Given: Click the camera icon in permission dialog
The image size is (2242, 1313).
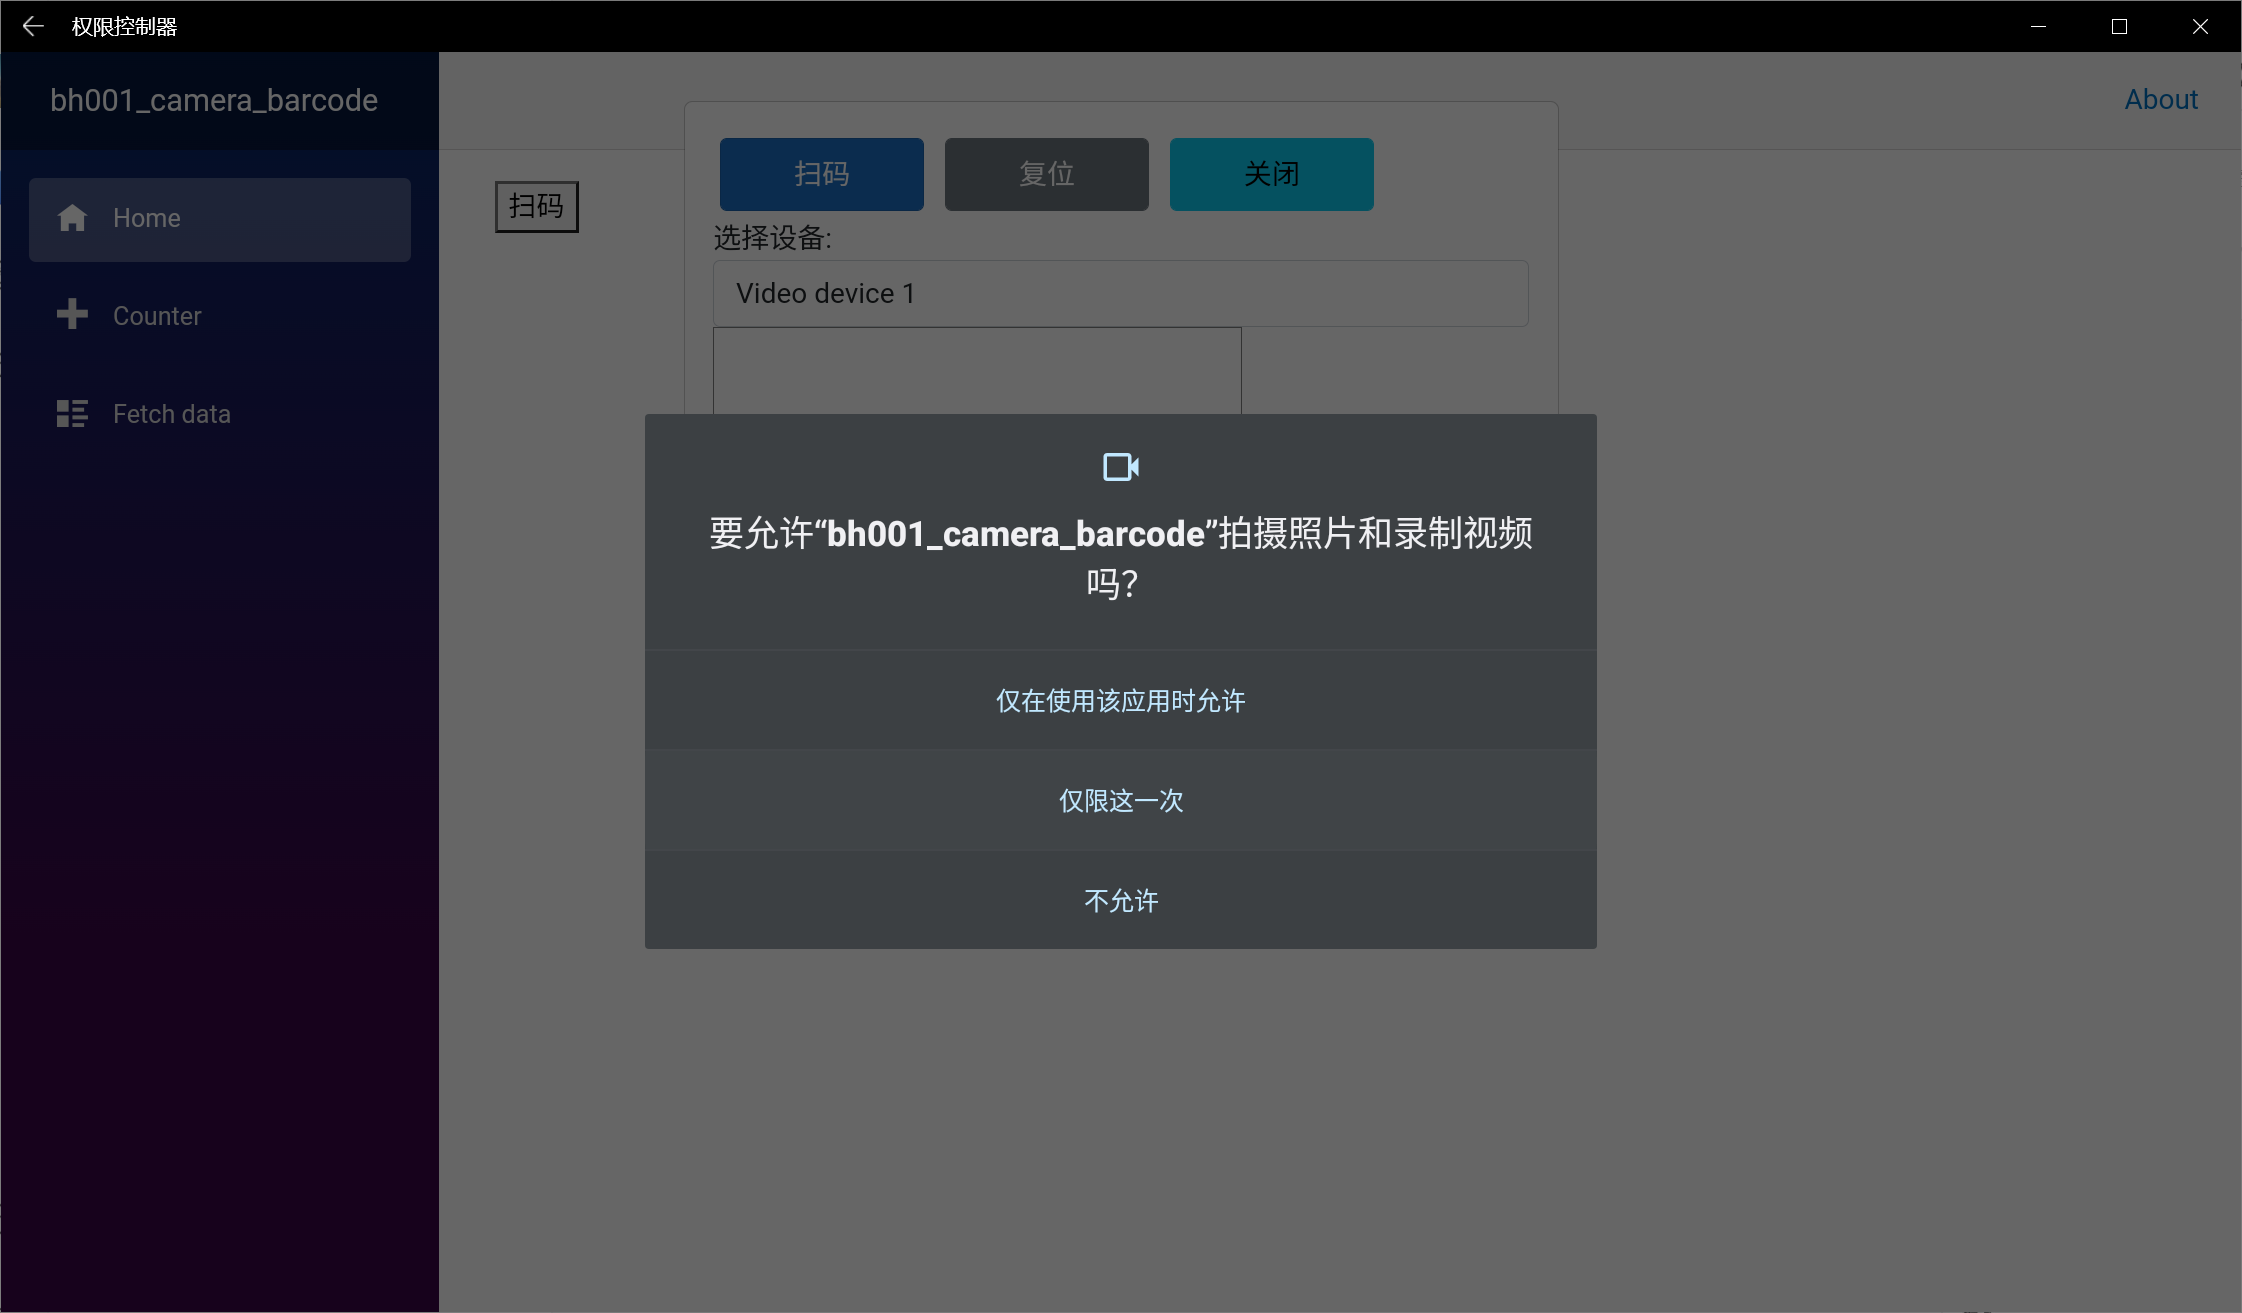Looking at the screenshot, I should coord(1121,467).
